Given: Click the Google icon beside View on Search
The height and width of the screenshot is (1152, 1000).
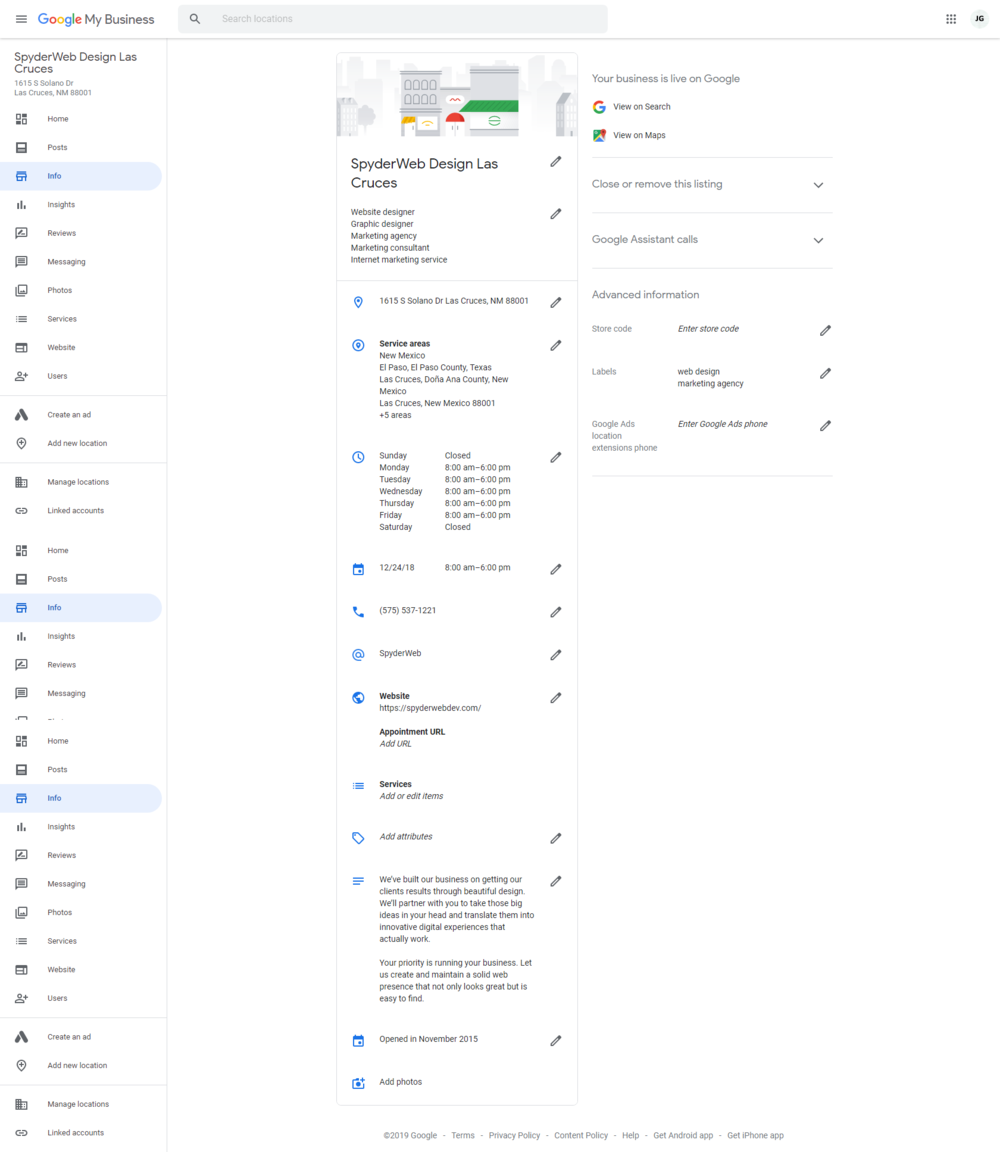Looking at the screenshot, I should pyautogui.click(x=600, y=107).
